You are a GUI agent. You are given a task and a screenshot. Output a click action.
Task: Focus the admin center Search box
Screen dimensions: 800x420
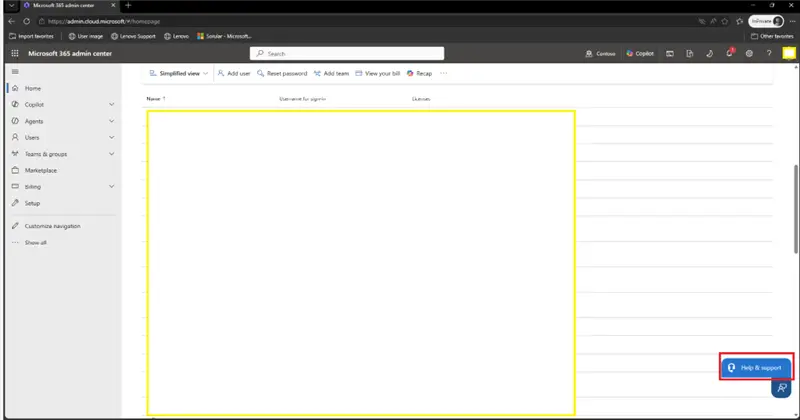point(347,54)
